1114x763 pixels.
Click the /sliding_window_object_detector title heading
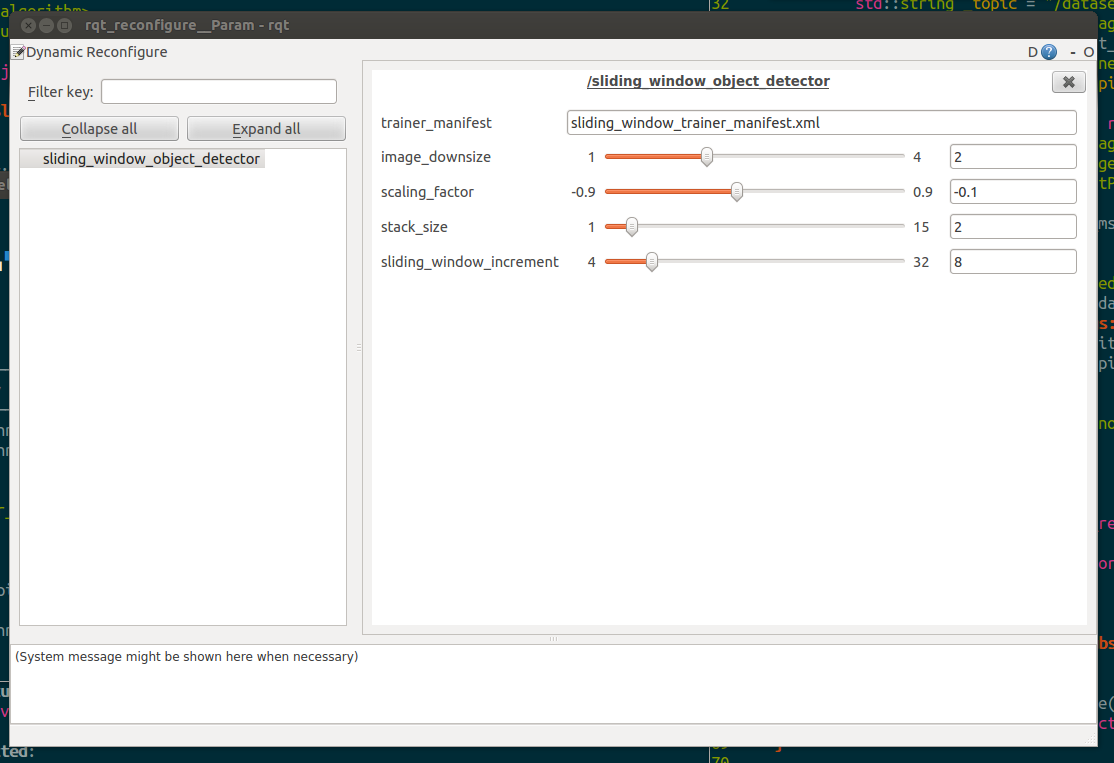tap(708, 81)
